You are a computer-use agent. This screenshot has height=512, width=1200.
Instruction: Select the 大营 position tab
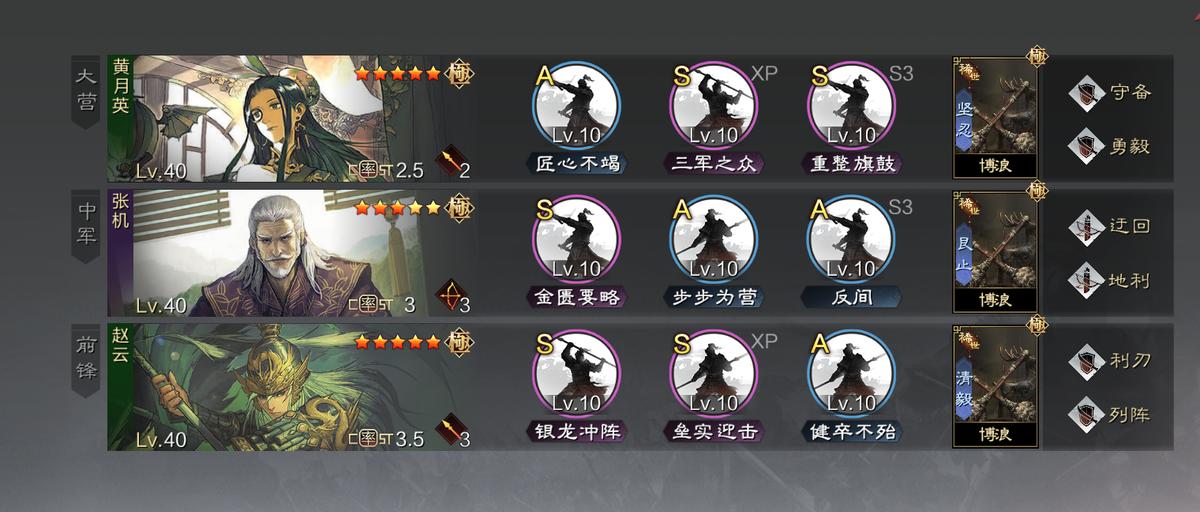[87, 91]
